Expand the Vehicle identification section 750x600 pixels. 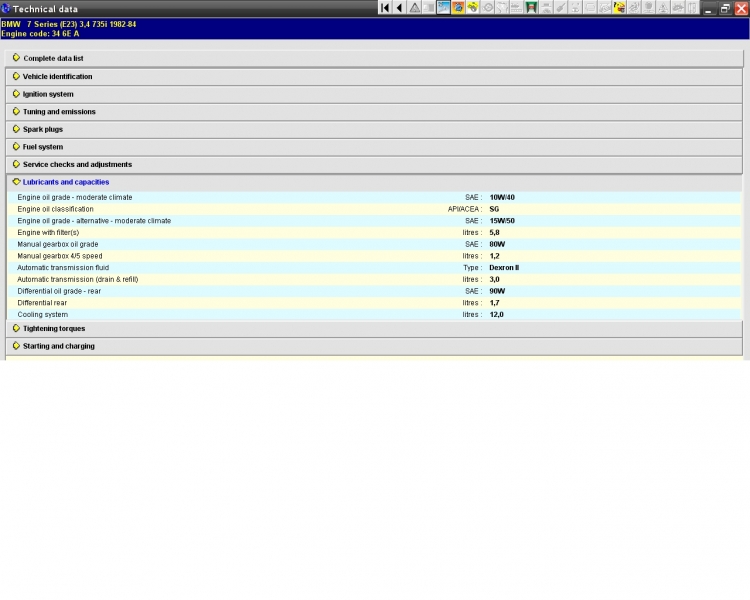(57, 77)
